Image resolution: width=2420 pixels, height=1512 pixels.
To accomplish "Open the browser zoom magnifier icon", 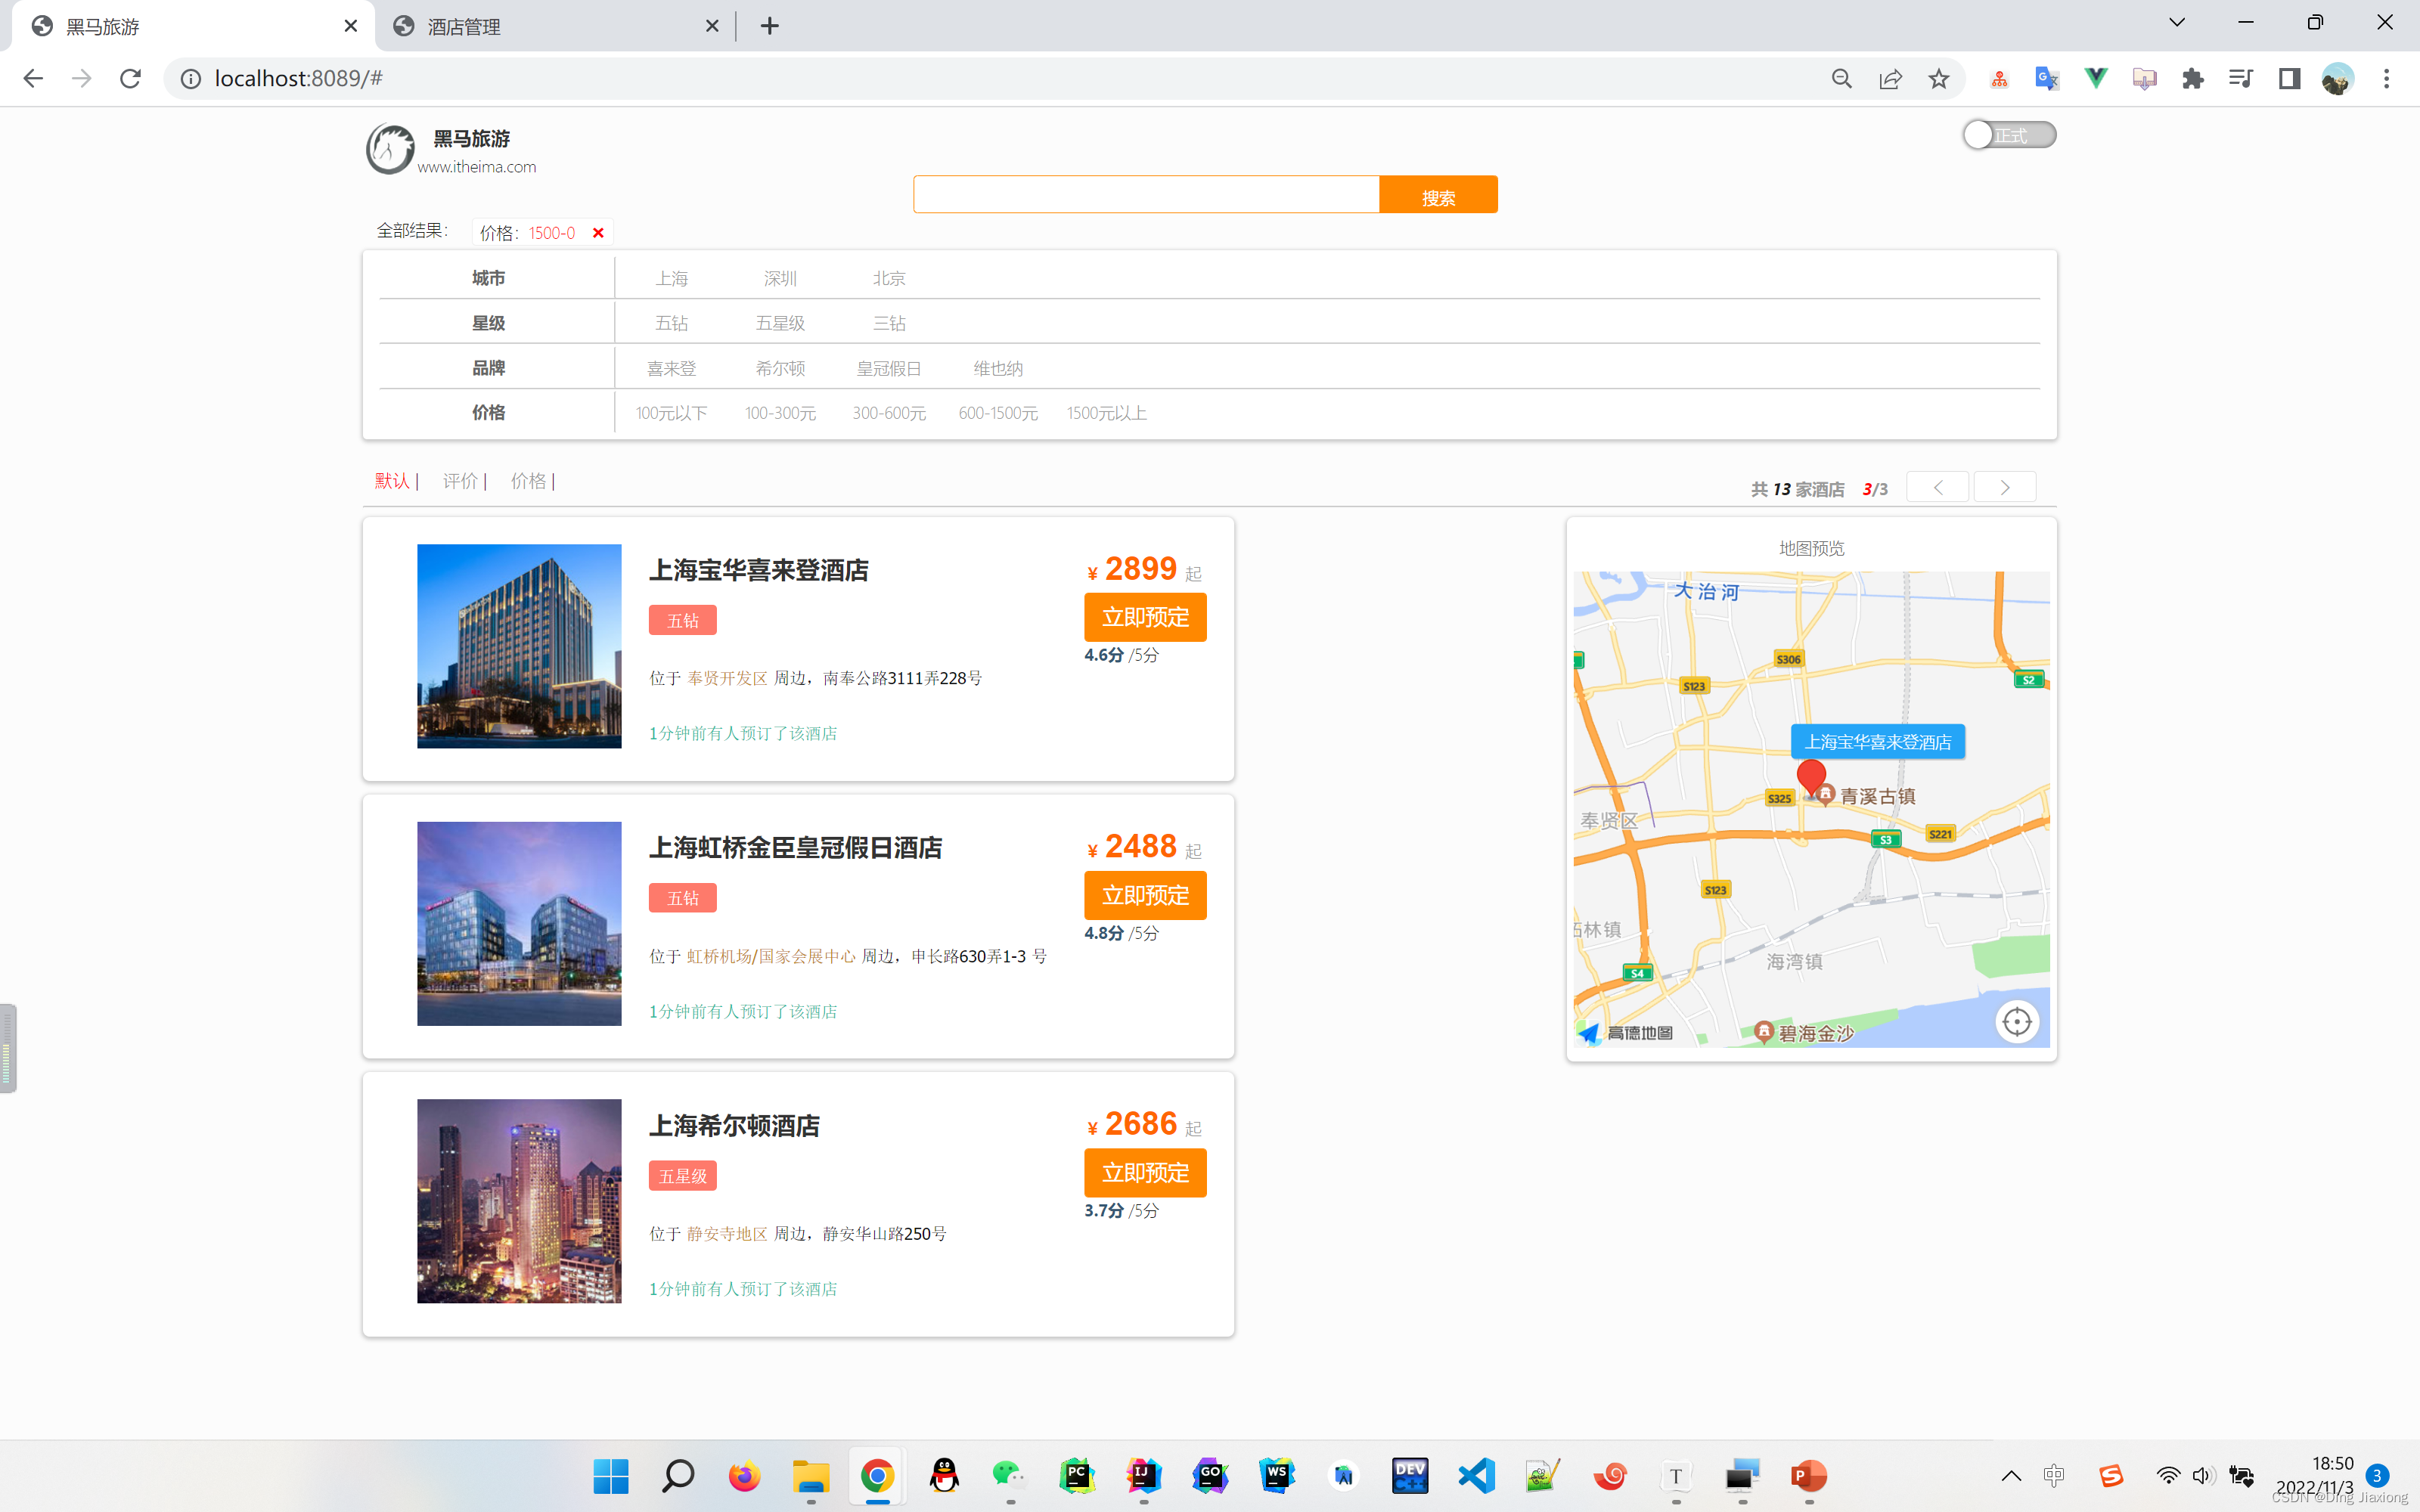I will pyautogui.click(x=1842, y=78).
